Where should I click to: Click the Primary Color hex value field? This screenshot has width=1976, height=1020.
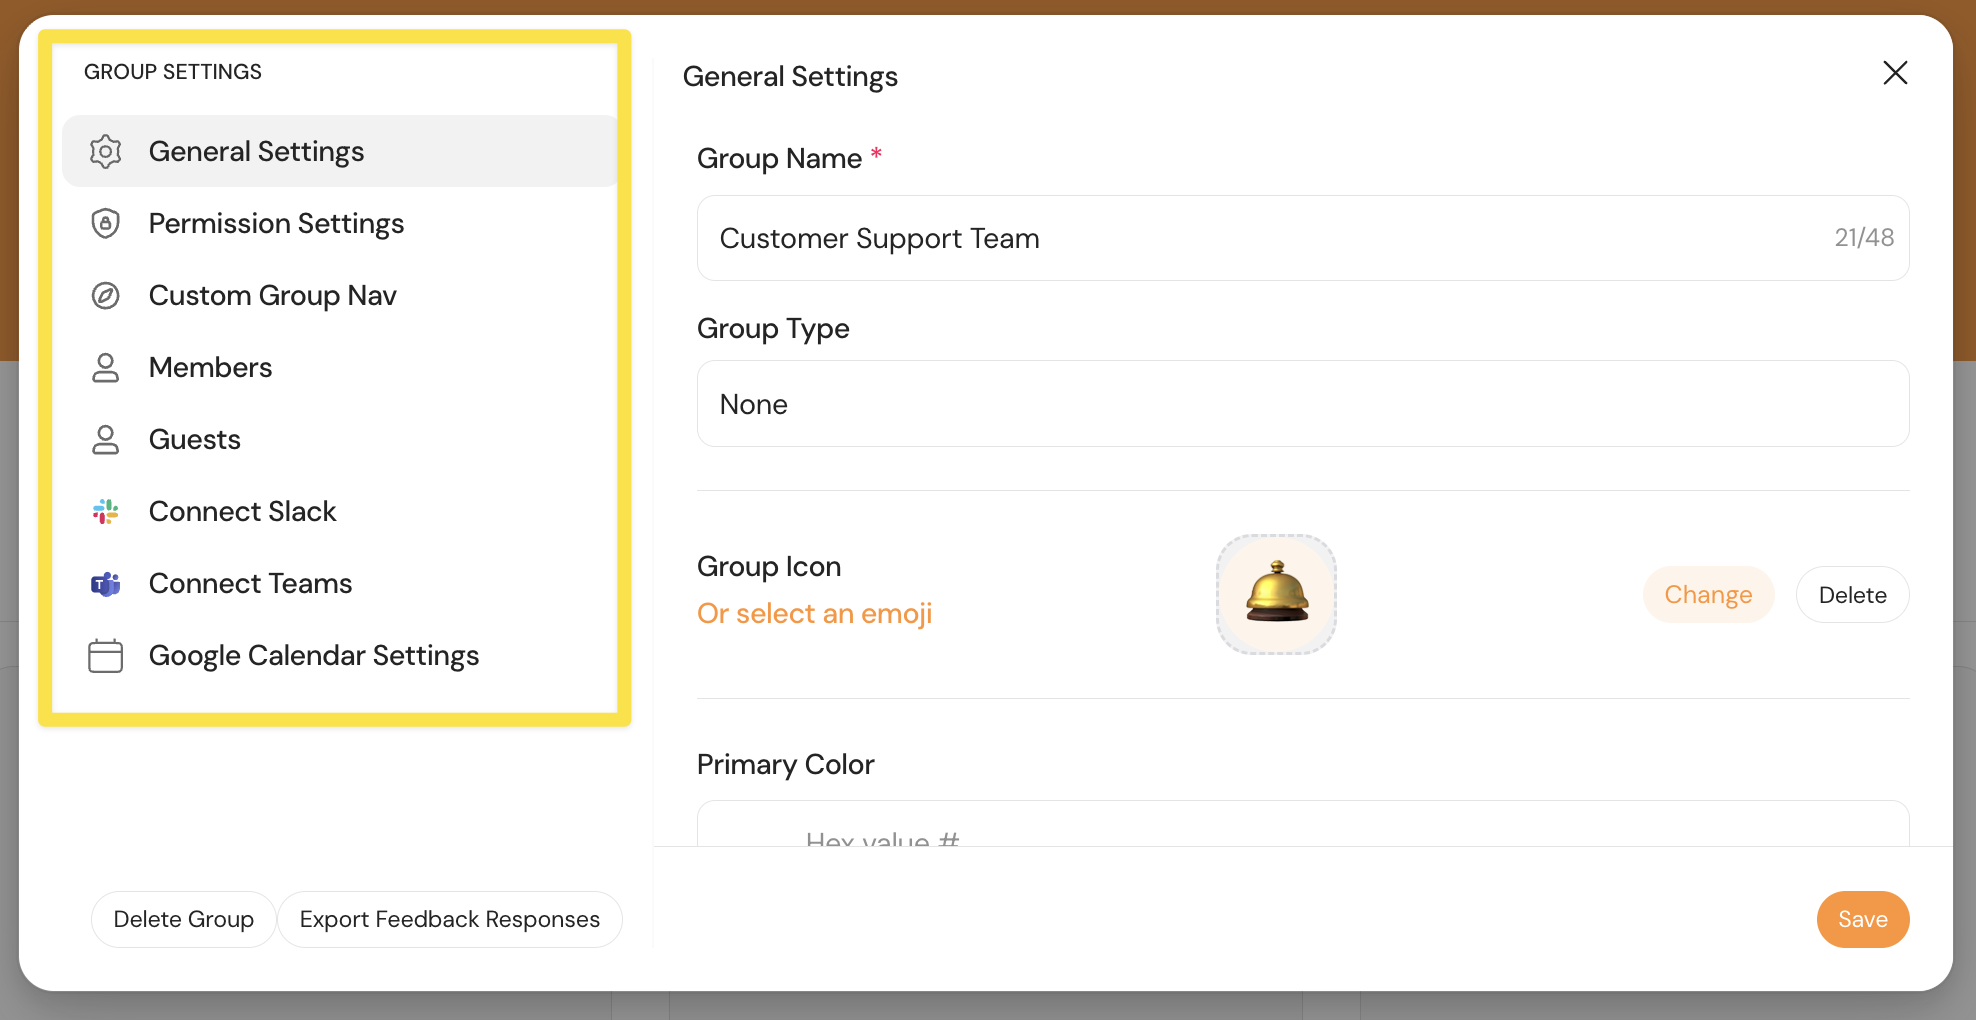tap(1303, 824)
